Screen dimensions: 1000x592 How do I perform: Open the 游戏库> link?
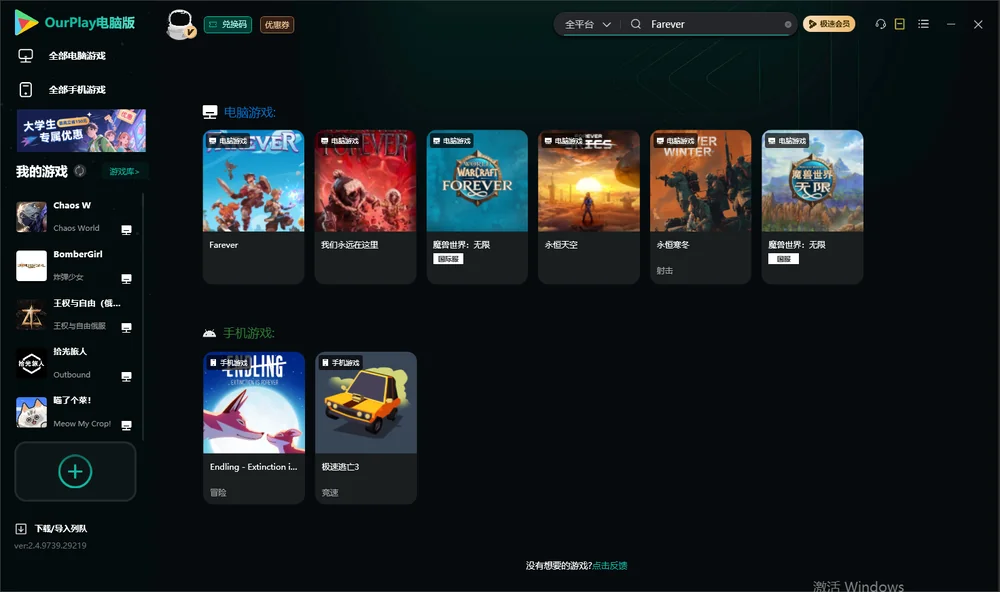124,171
